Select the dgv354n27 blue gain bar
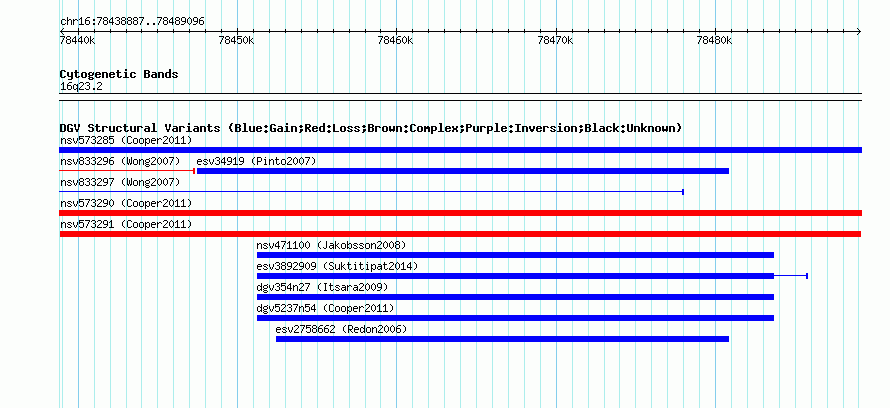This screenshot has width=890, height=408. point(515,297)
